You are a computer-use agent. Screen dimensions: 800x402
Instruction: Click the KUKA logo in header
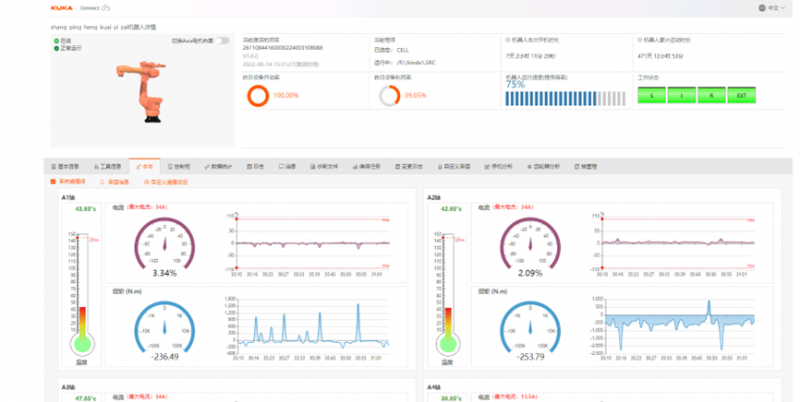pyautogui.click(x=62, y=6)
